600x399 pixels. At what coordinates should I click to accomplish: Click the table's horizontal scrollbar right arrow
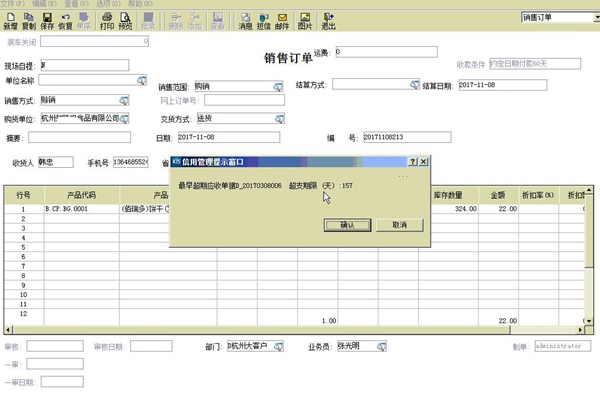coord(580,330)
